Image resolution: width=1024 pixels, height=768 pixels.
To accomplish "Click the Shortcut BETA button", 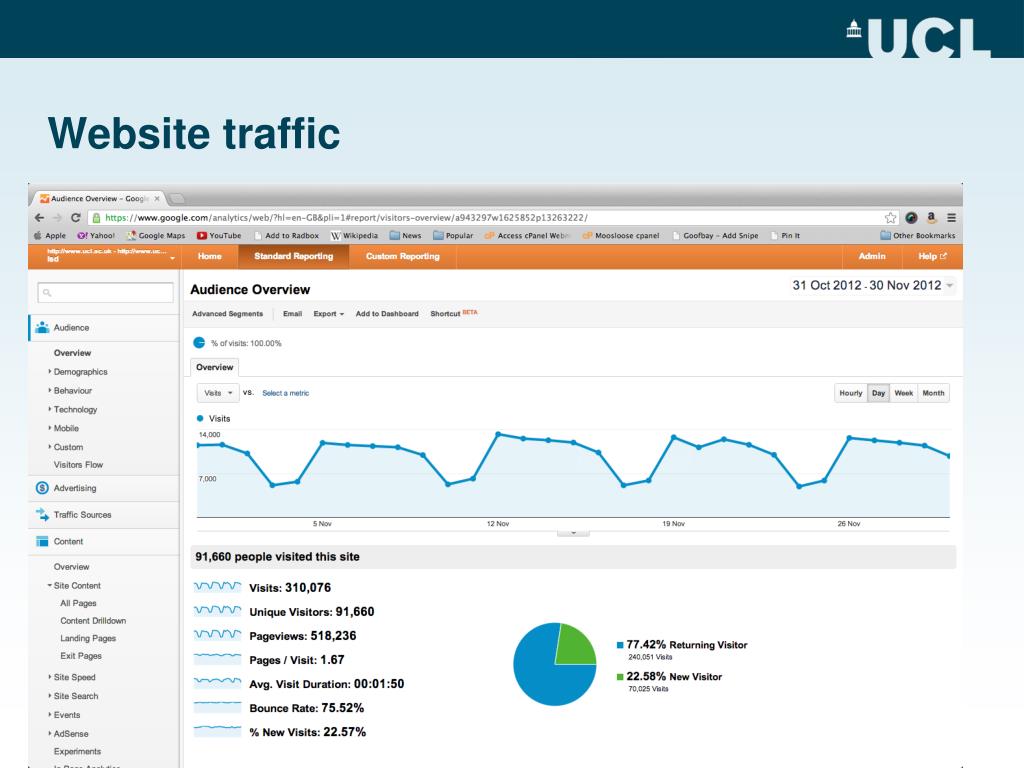I will click(x=453, y=313).
